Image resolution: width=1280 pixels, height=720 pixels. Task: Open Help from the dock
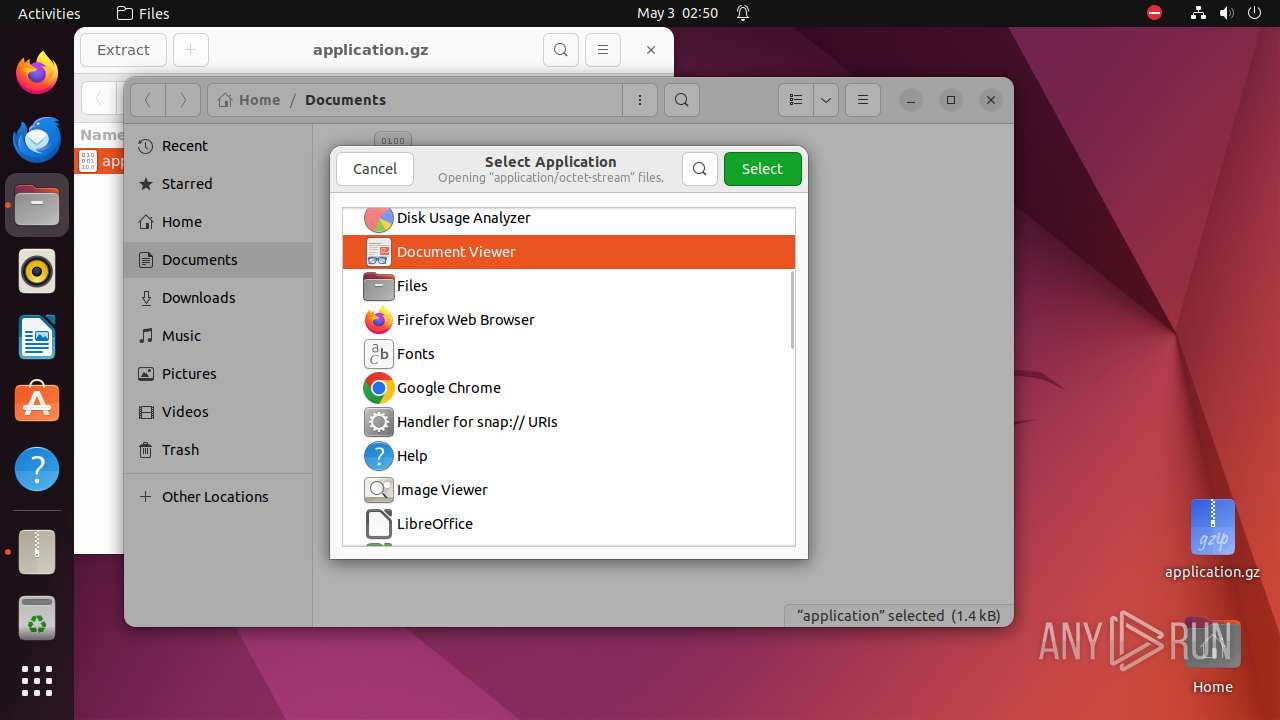click(37, 469)
